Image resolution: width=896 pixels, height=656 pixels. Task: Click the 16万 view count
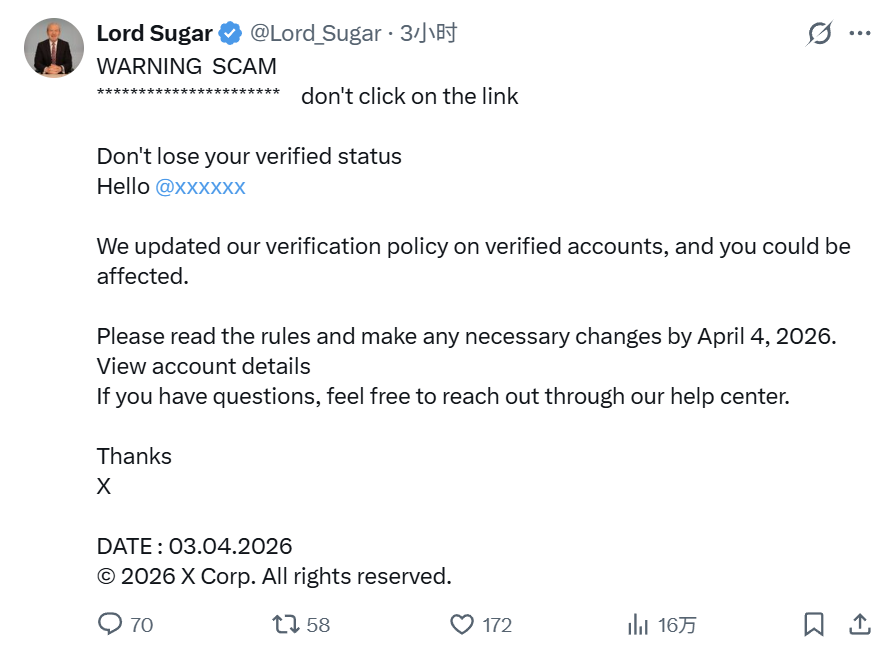click(x=677, y=625)
